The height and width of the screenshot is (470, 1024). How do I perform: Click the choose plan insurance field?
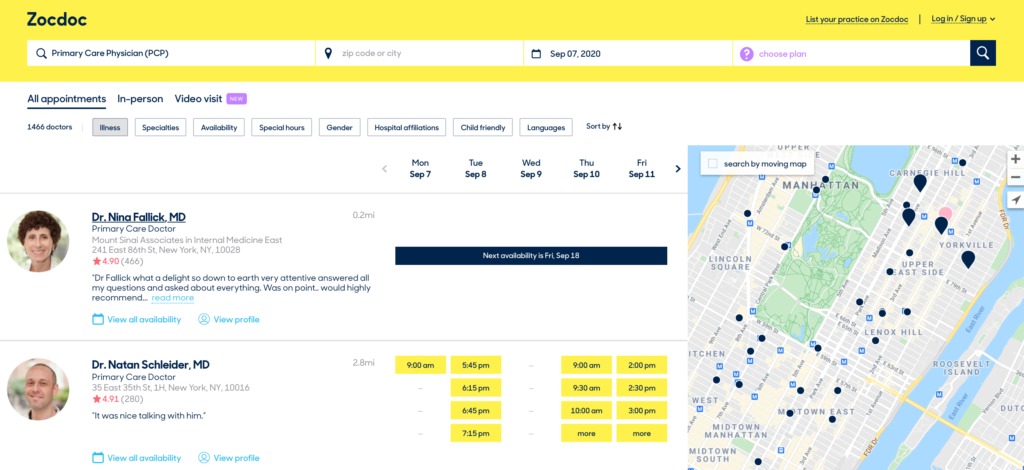pyautogui.click(x=851, y=53)
